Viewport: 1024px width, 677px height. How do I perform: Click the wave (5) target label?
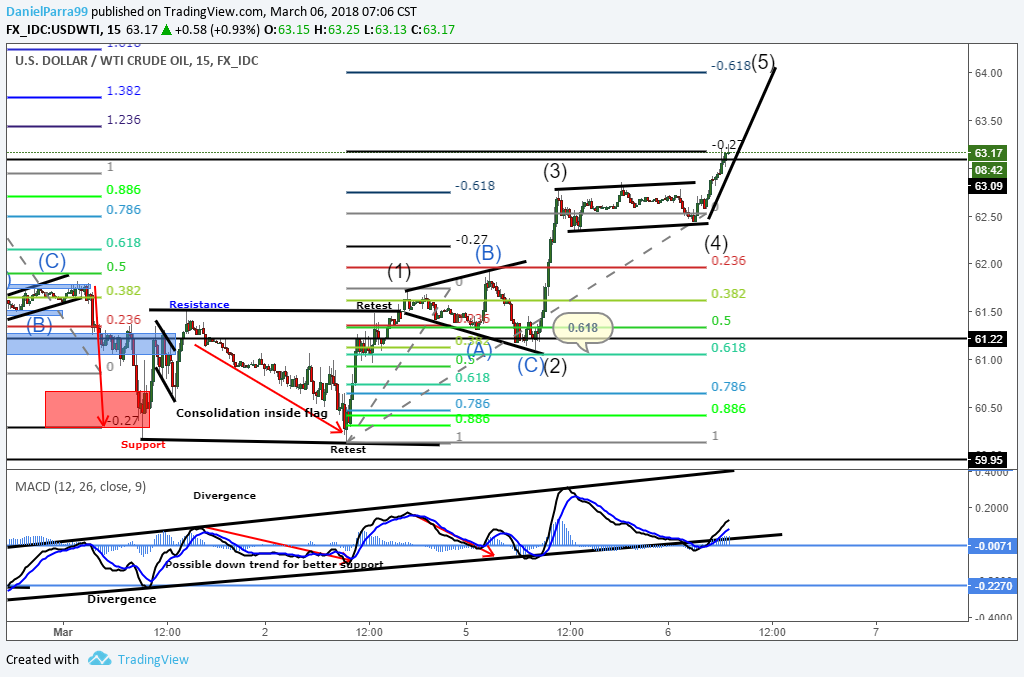[763, 62]
